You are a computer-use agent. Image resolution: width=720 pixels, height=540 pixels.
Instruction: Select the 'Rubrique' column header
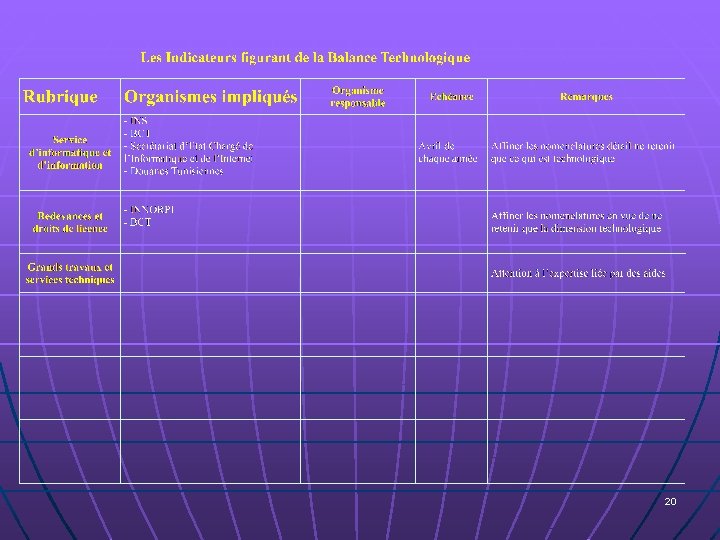[60, 96]
